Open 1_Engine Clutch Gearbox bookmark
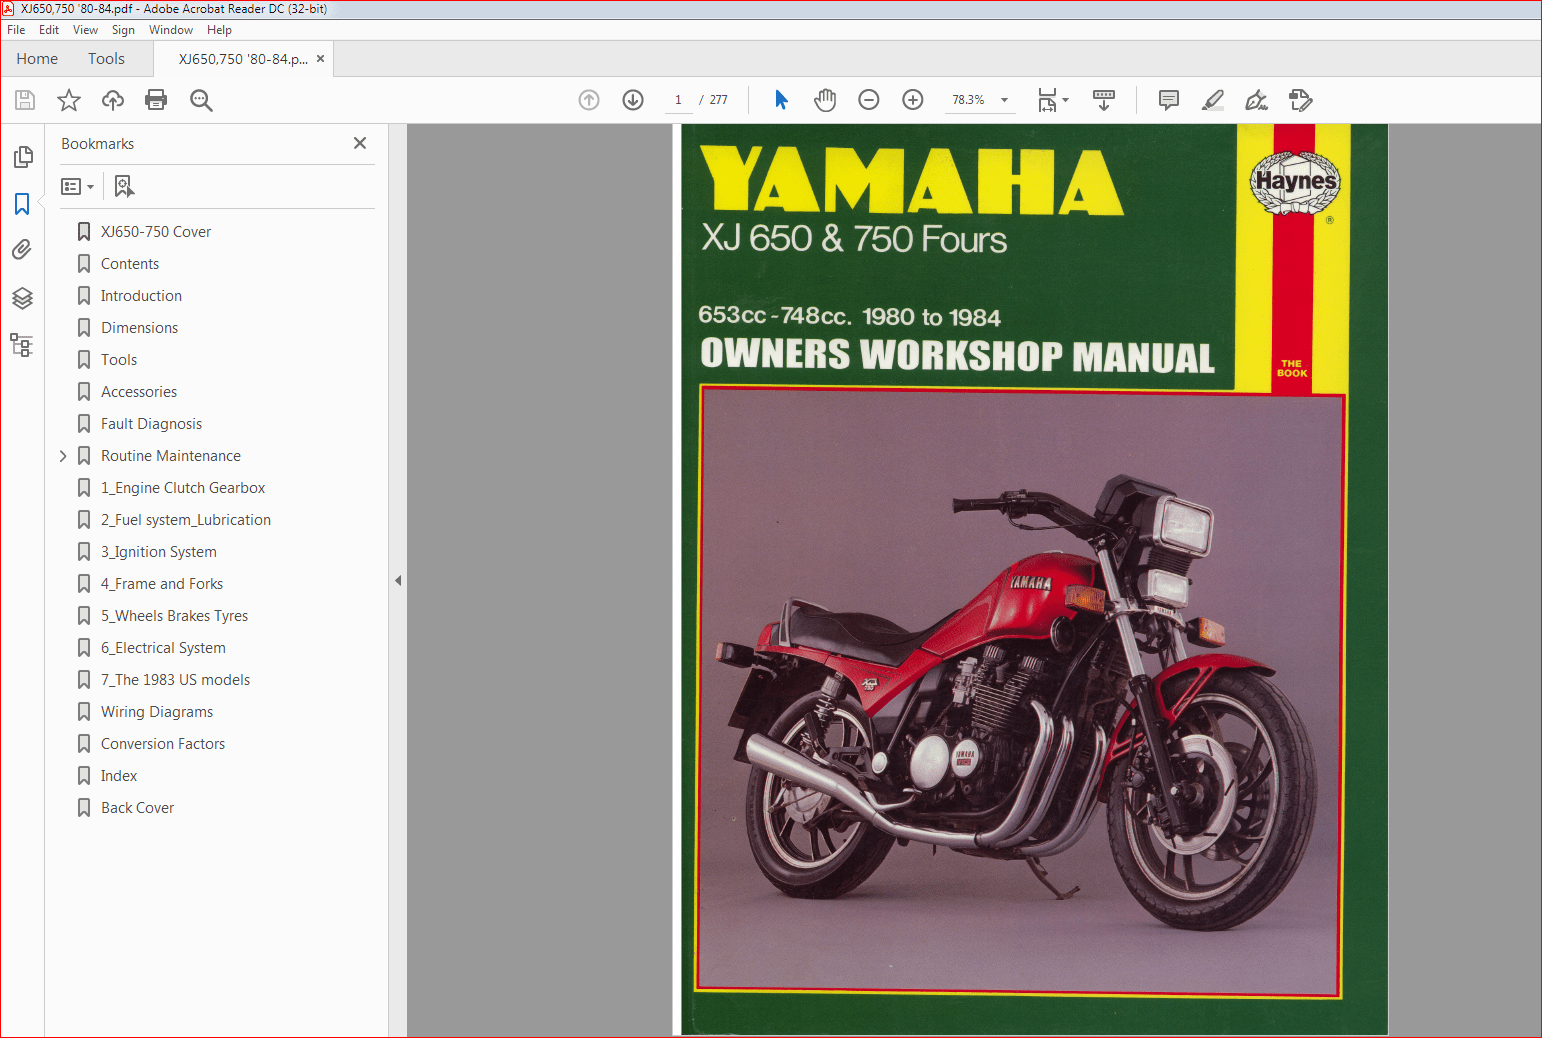 [183, 488]
